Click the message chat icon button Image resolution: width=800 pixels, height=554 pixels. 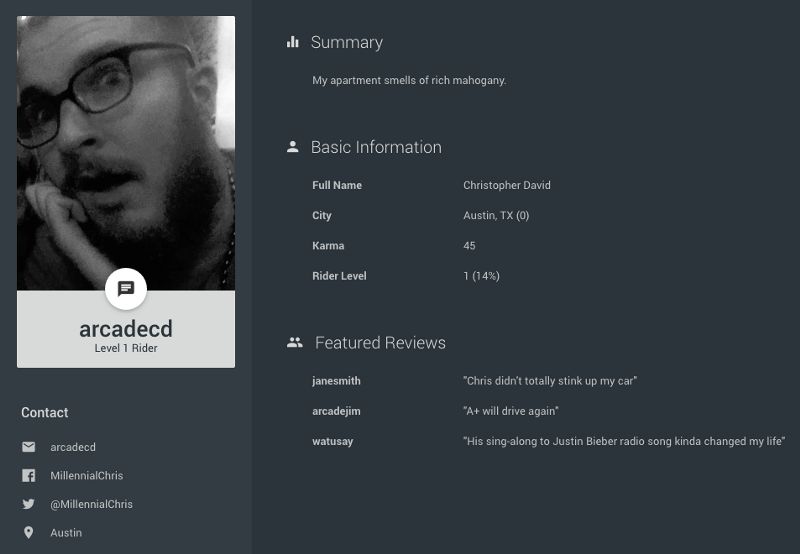(x=126, y=289)
